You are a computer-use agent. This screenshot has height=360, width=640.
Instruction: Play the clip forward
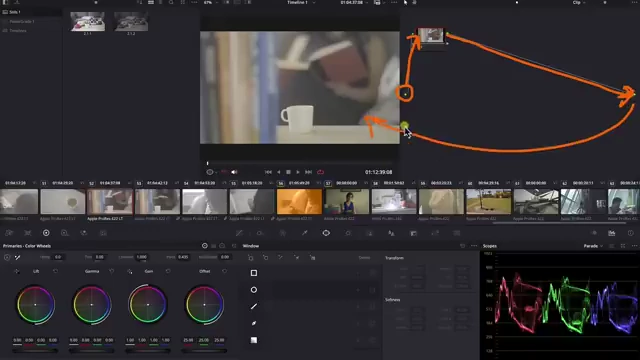pyautogui.click(x=298, y=172)
